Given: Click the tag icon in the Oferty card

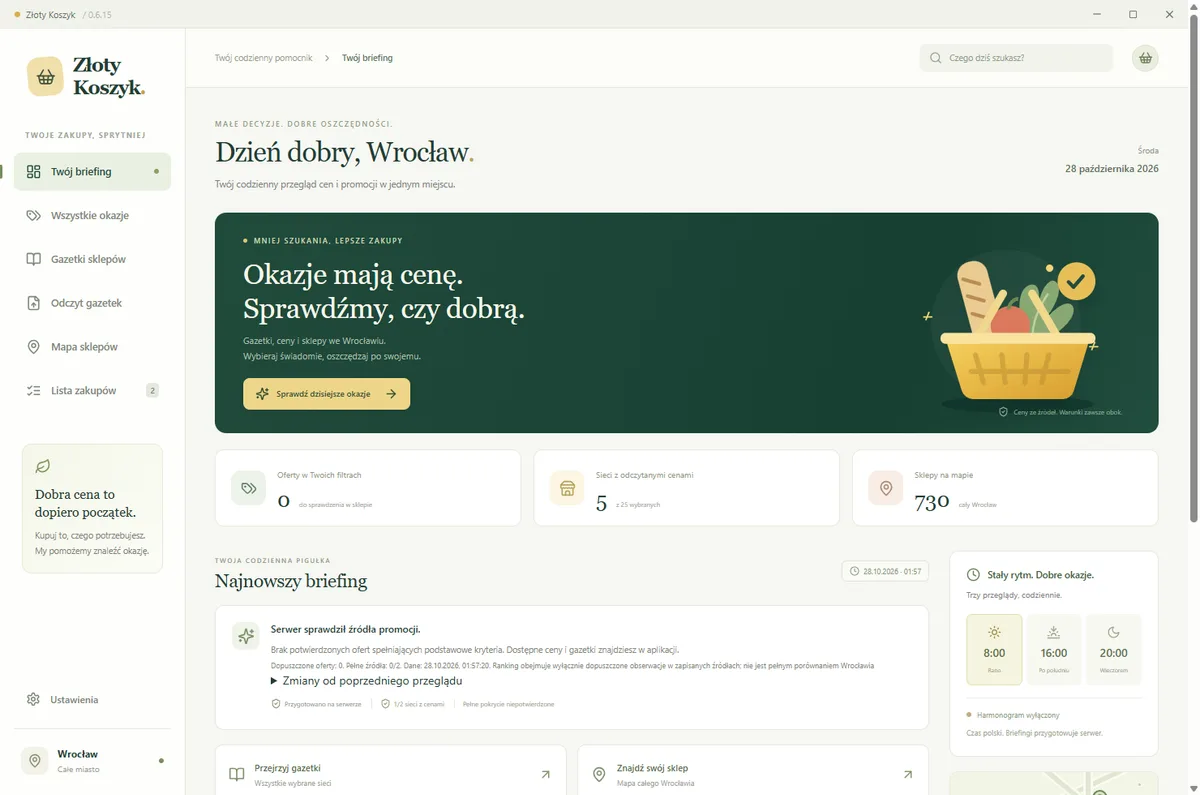Looking at the screenshot, I should [248, 488].
